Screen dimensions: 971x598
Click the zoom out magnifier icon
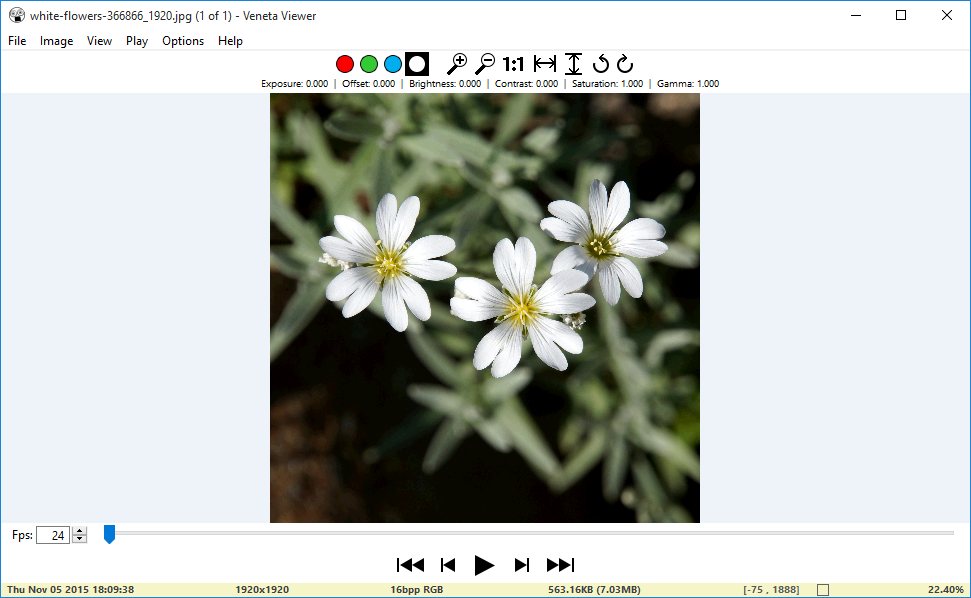click(485, 64)
